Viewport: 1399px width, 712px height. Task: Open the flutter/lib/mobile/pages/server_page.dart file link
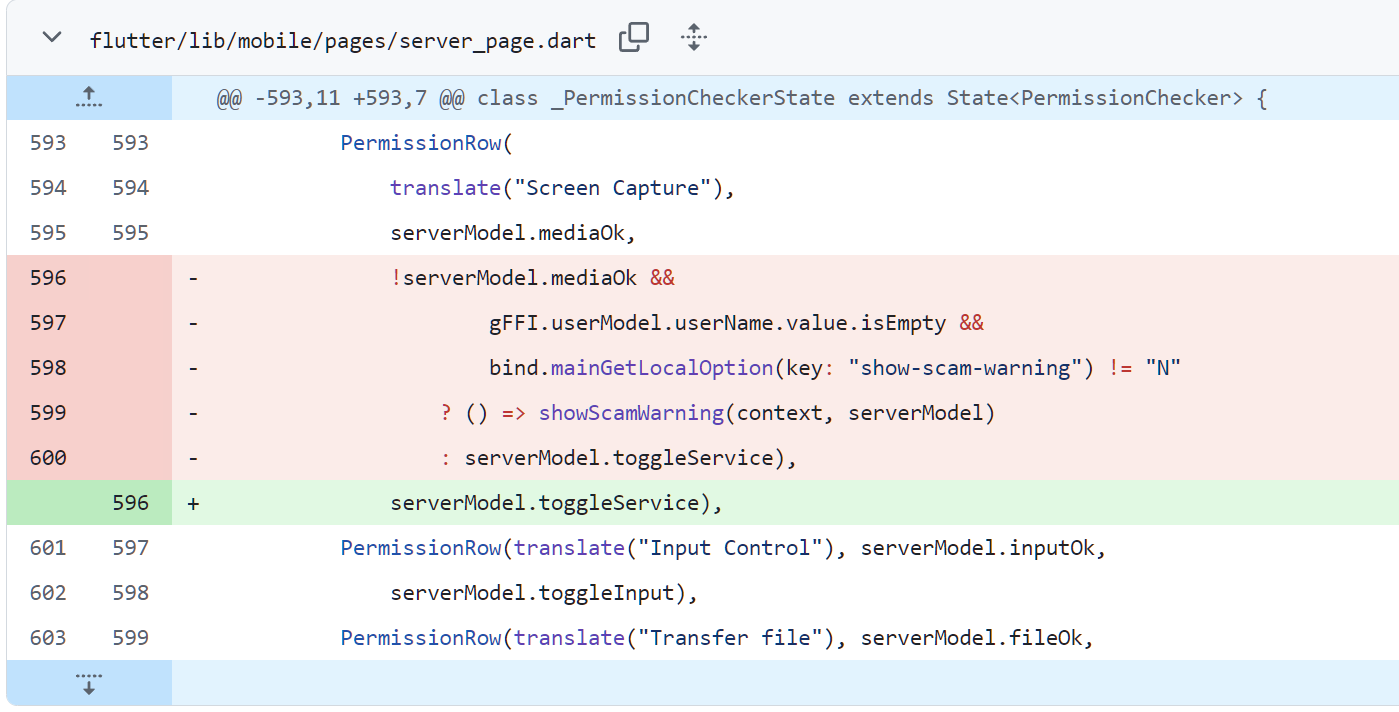click(x=342, y=41)
